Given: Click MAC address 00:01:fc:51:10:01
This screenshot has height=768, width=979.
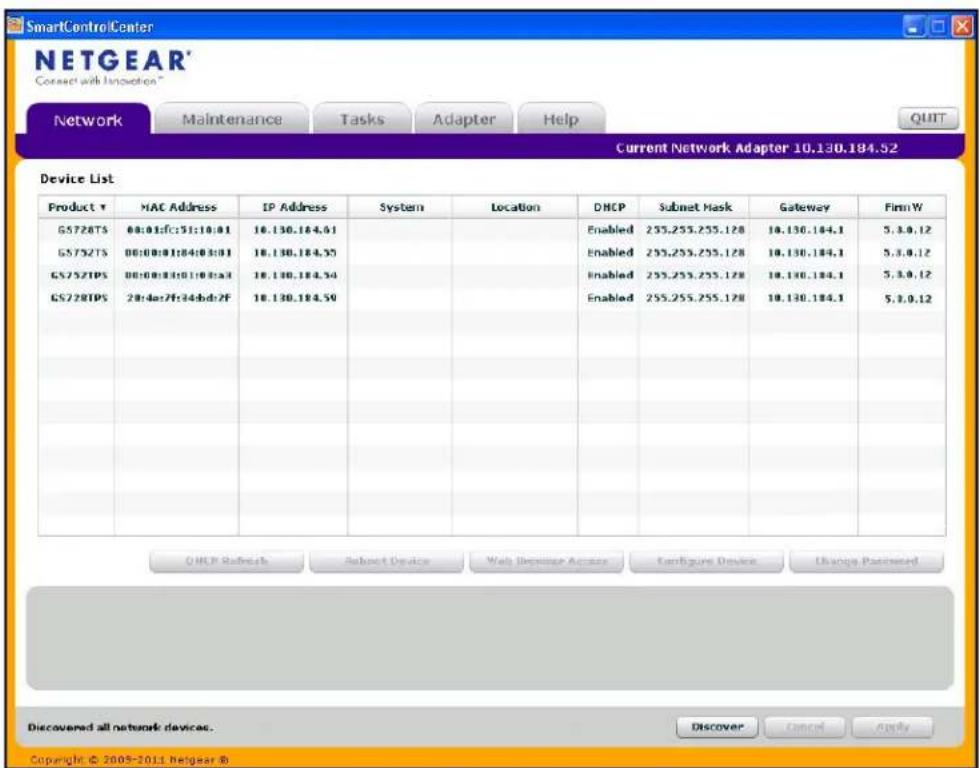Looking at the screenshot, I should (x=179, y=230).
